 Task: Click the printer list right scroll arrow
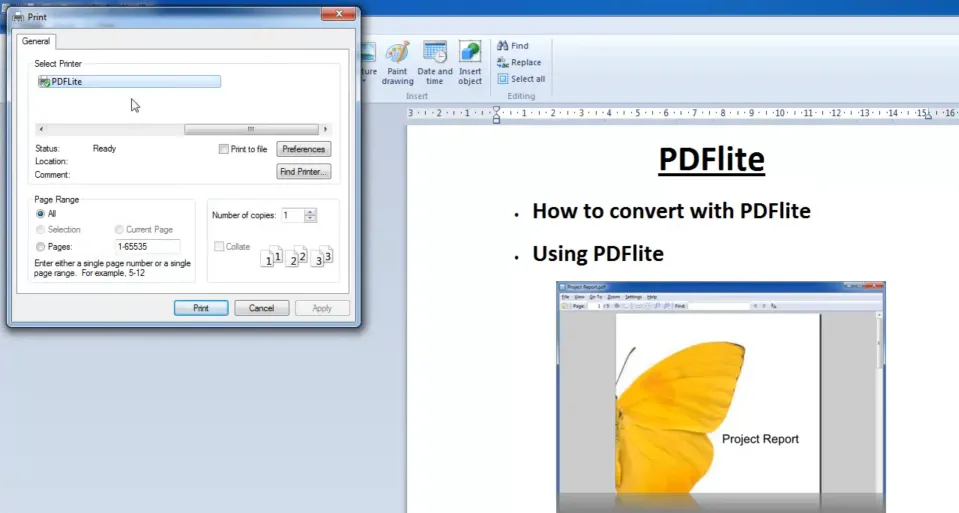[325, 129]
